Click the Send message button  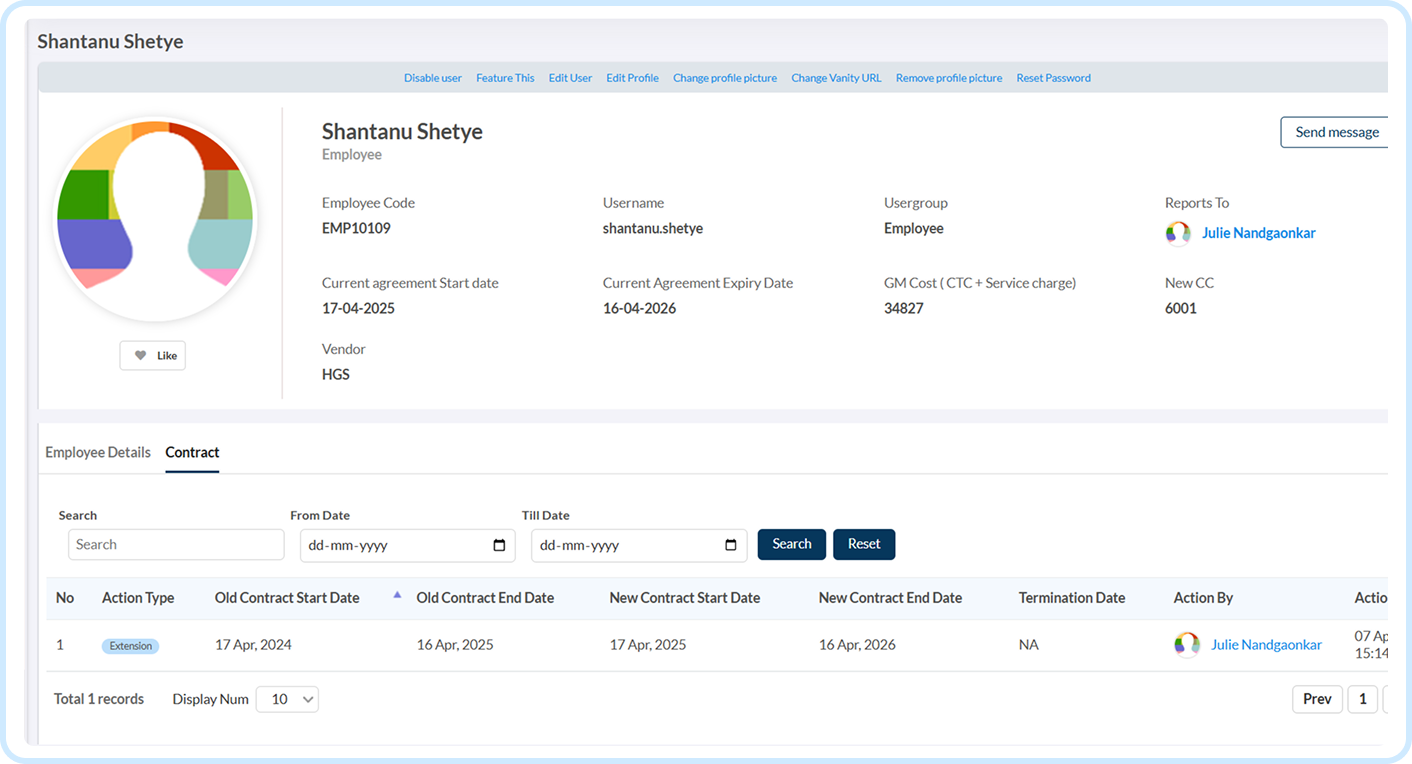(x=1335, y=132)
